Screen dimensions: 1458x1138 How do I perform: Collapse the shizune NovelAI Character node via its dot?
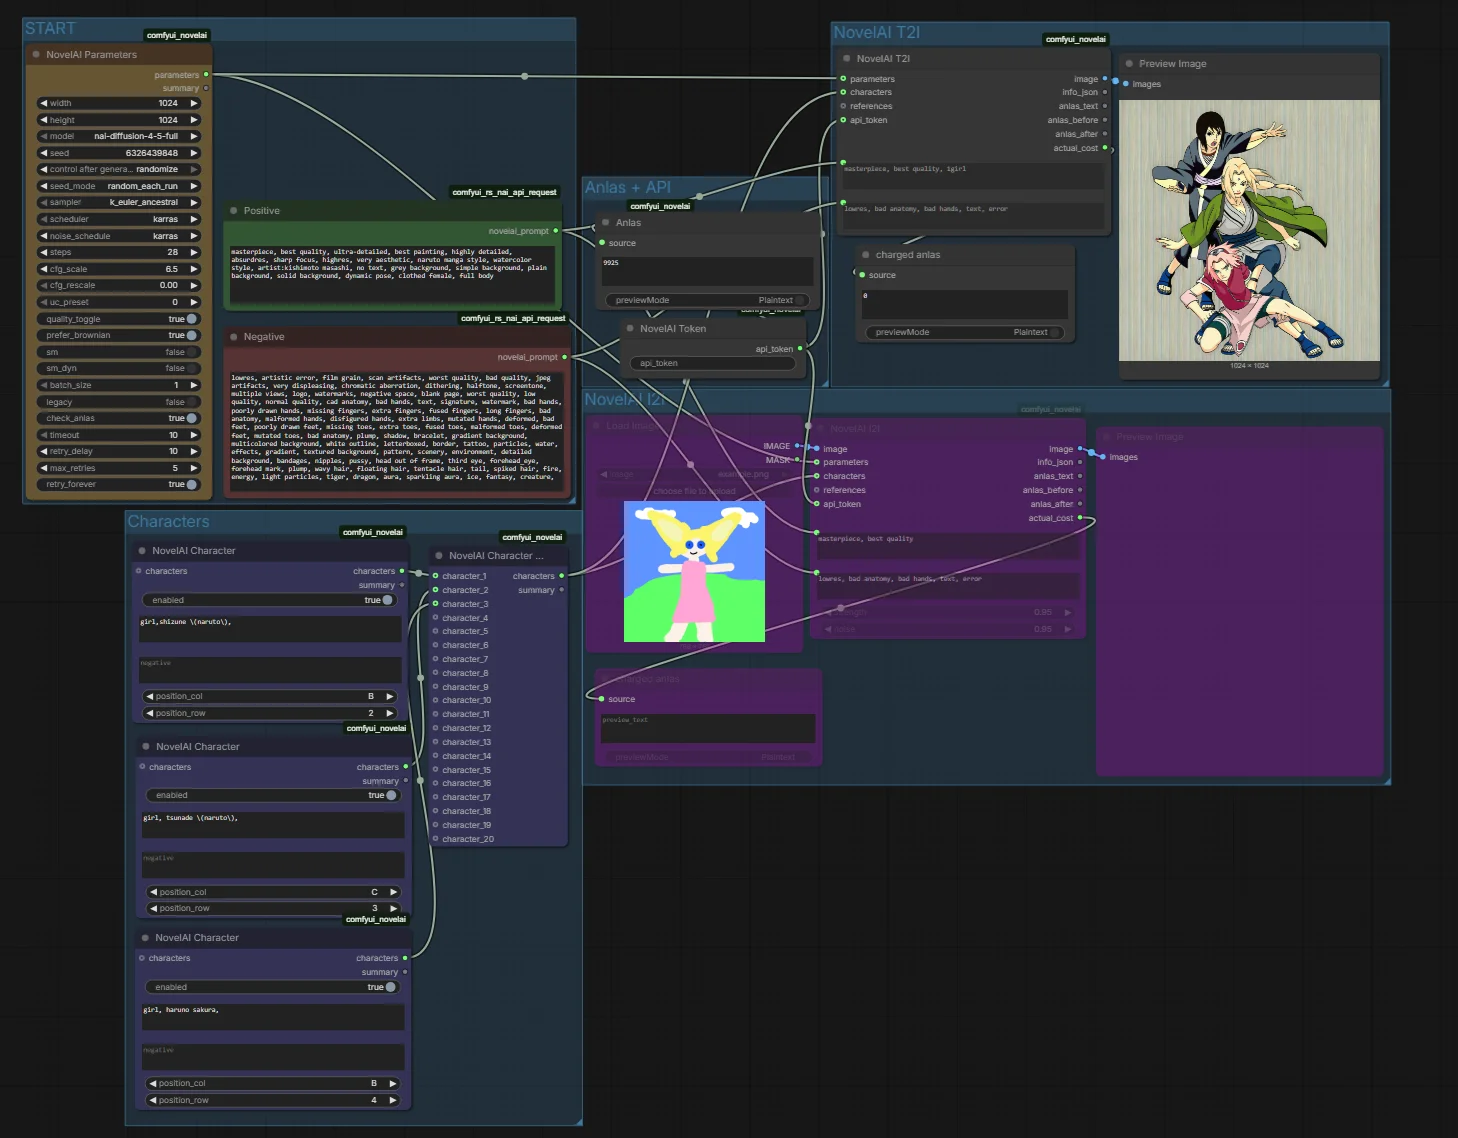click(x=142, y=551)
